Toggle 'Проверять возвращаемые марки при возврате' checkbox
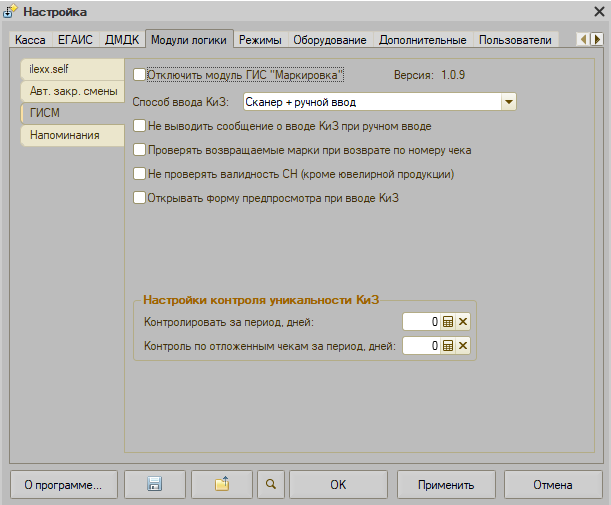Image resolution: width=611 pixels, height=505 pixels. click(140, 150)
